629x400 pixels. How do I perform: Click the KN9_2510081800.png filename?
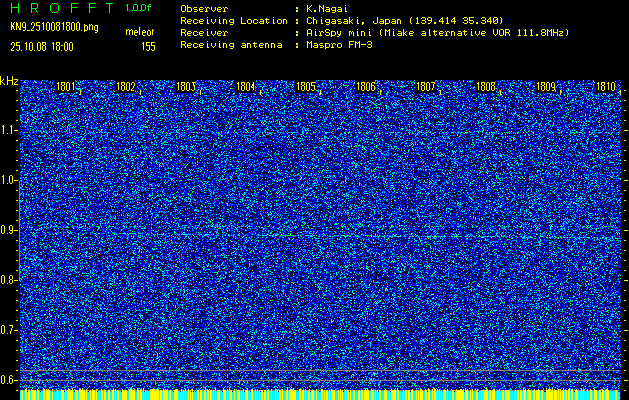[54, 27]
